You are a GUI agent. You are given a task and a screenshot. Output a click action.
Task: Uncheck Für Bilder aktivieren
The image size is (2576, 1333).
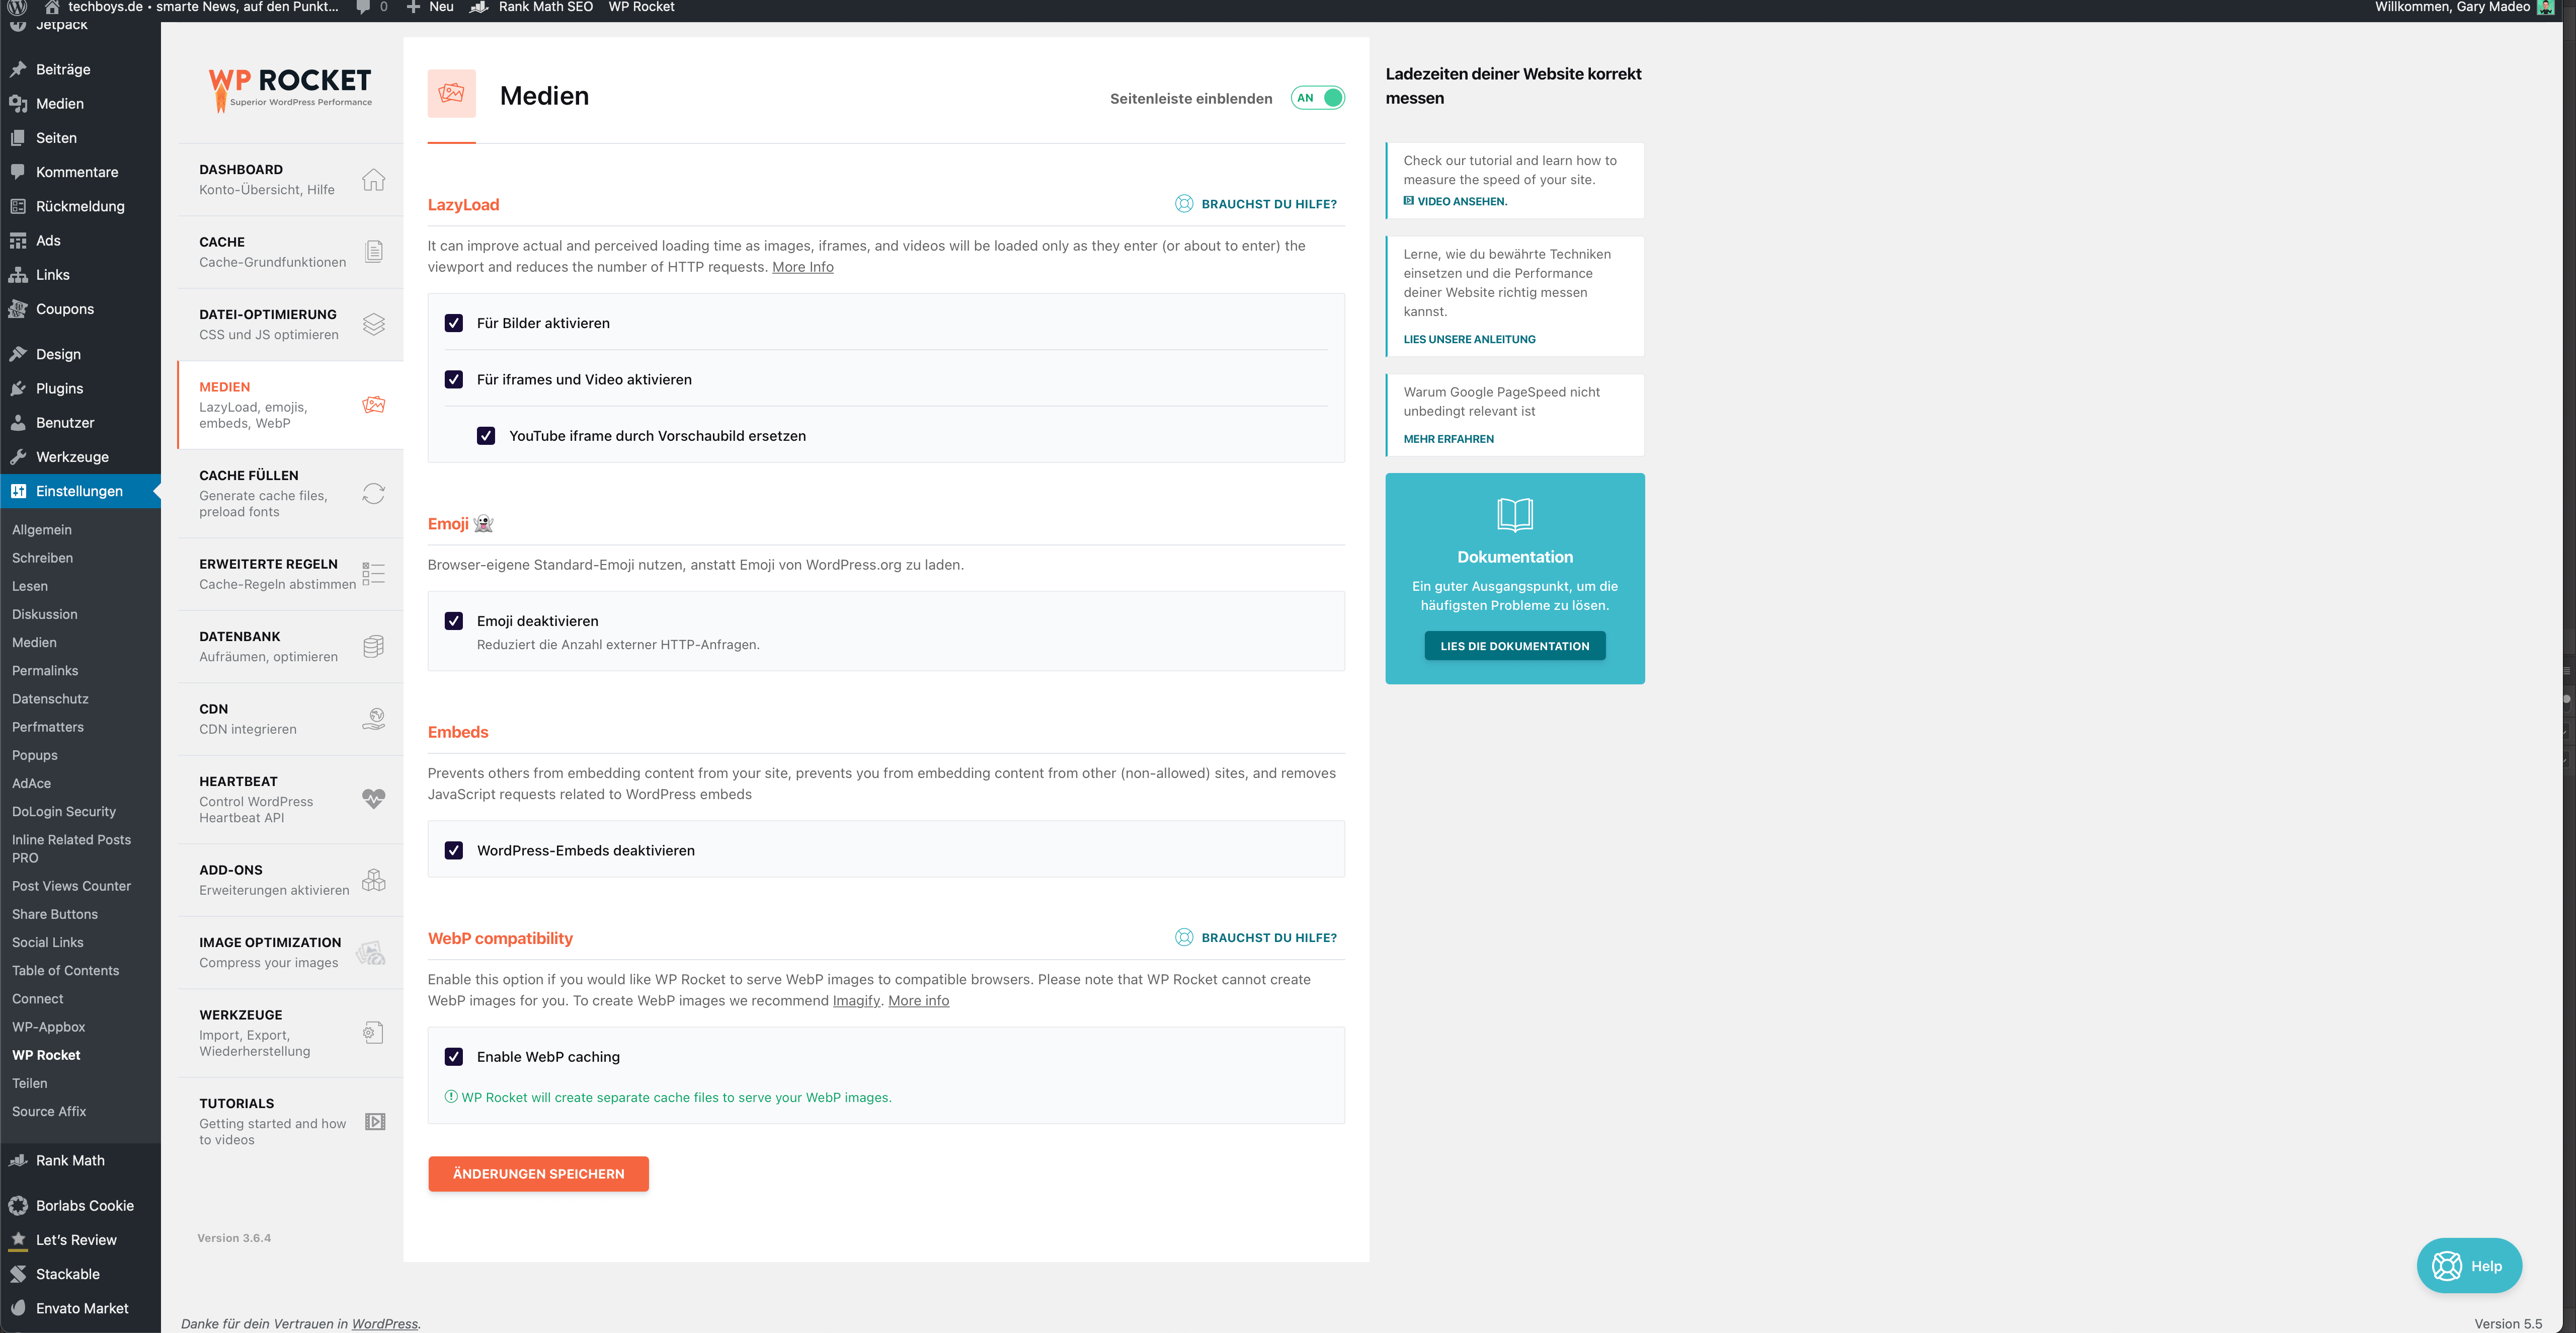454,323
